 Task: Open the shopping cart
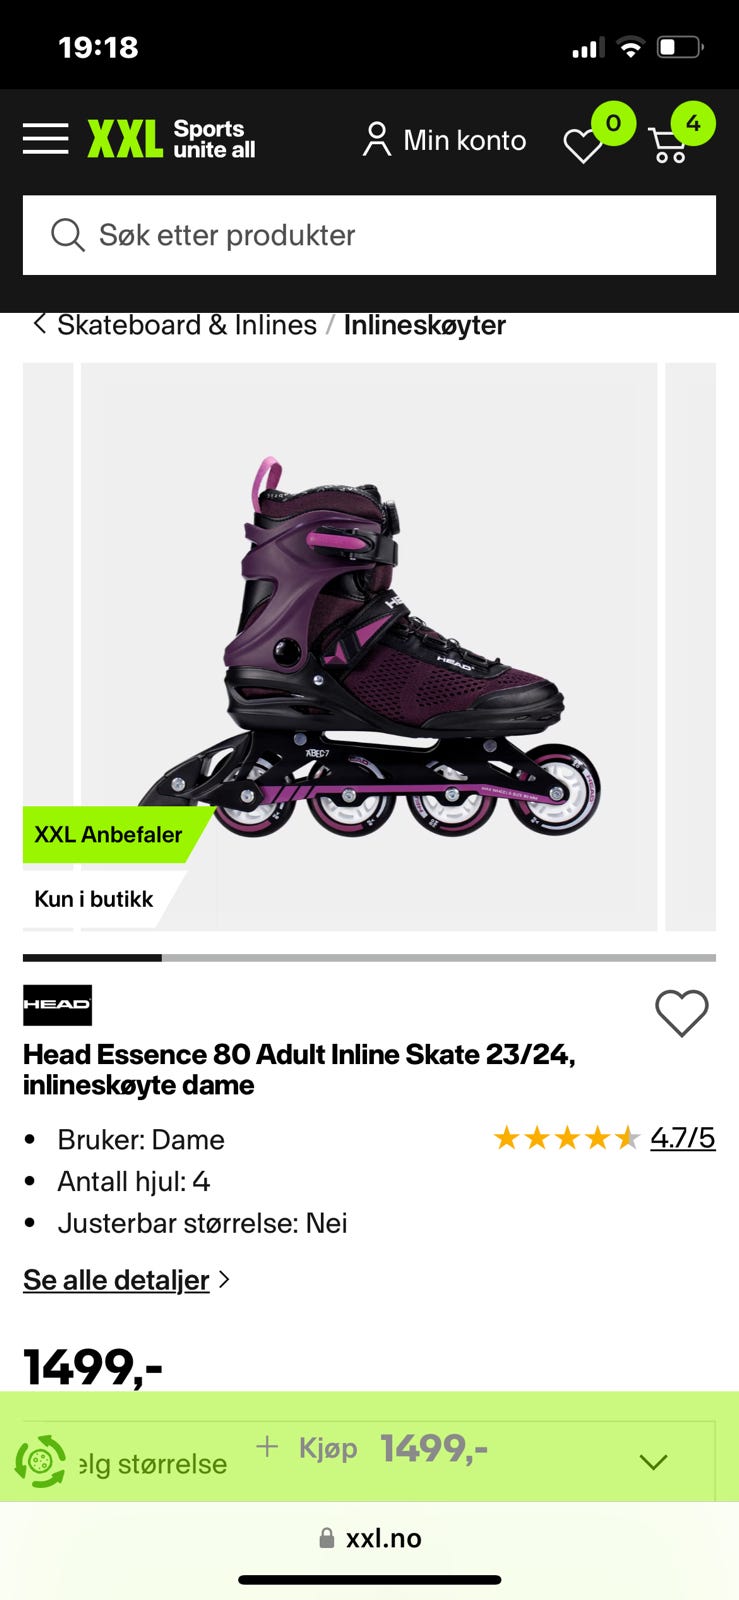tap(668, 146)
